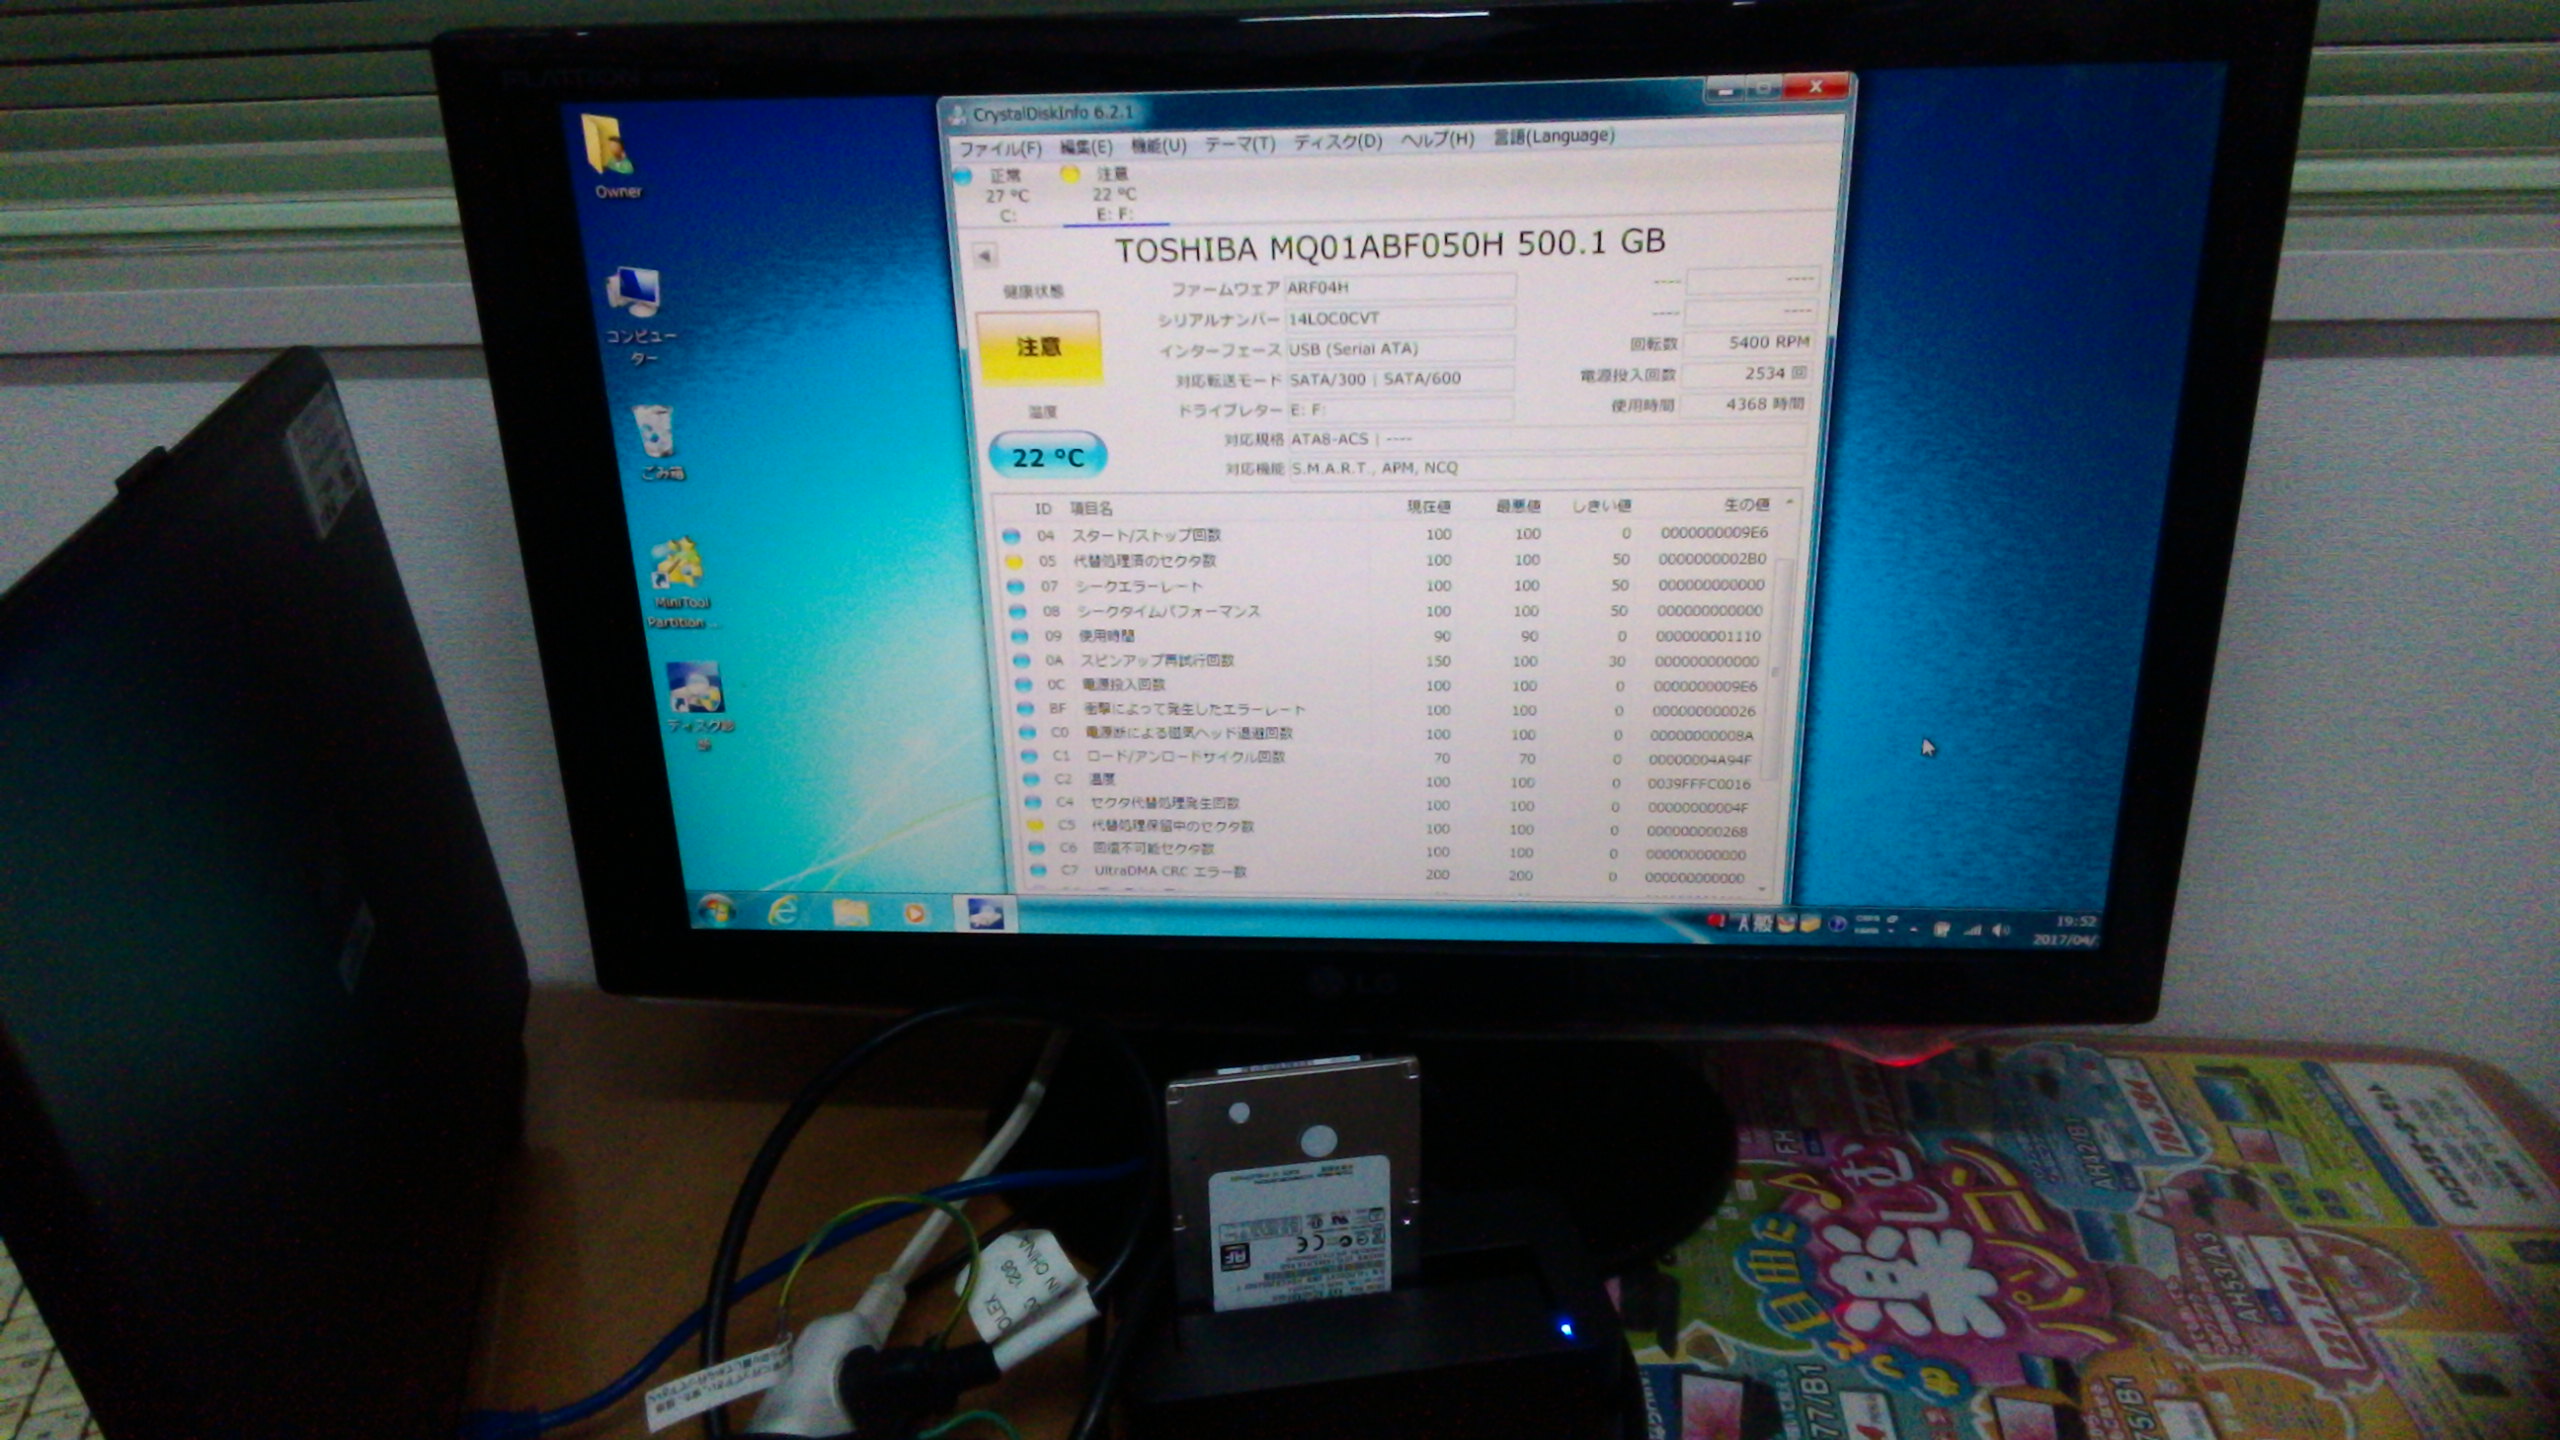The width and height of the screenshot is (2560, 1440).
Task: Select row 08 シークタイムパフォーマンス
Action: click(x=1390, y=611)
